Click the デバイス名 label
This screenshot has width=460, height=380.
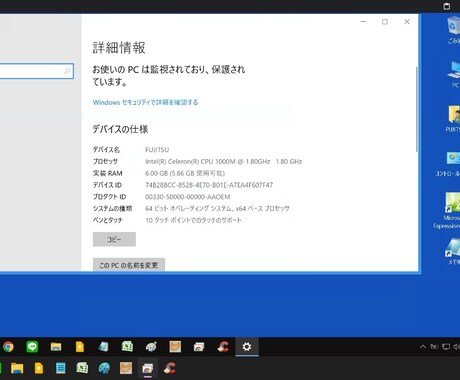tap(106, 150)
